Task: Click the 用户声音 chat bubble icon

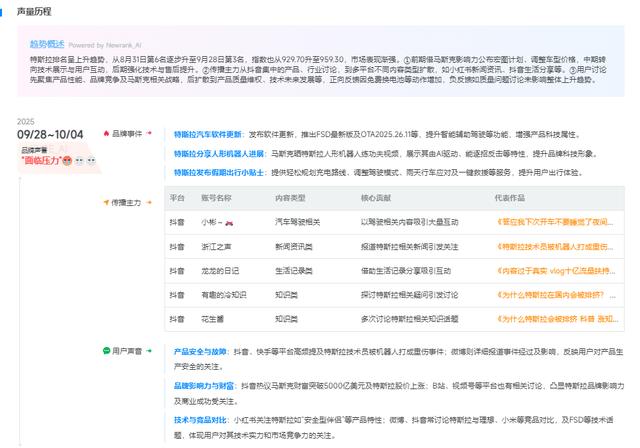Action: coord(107,351)
